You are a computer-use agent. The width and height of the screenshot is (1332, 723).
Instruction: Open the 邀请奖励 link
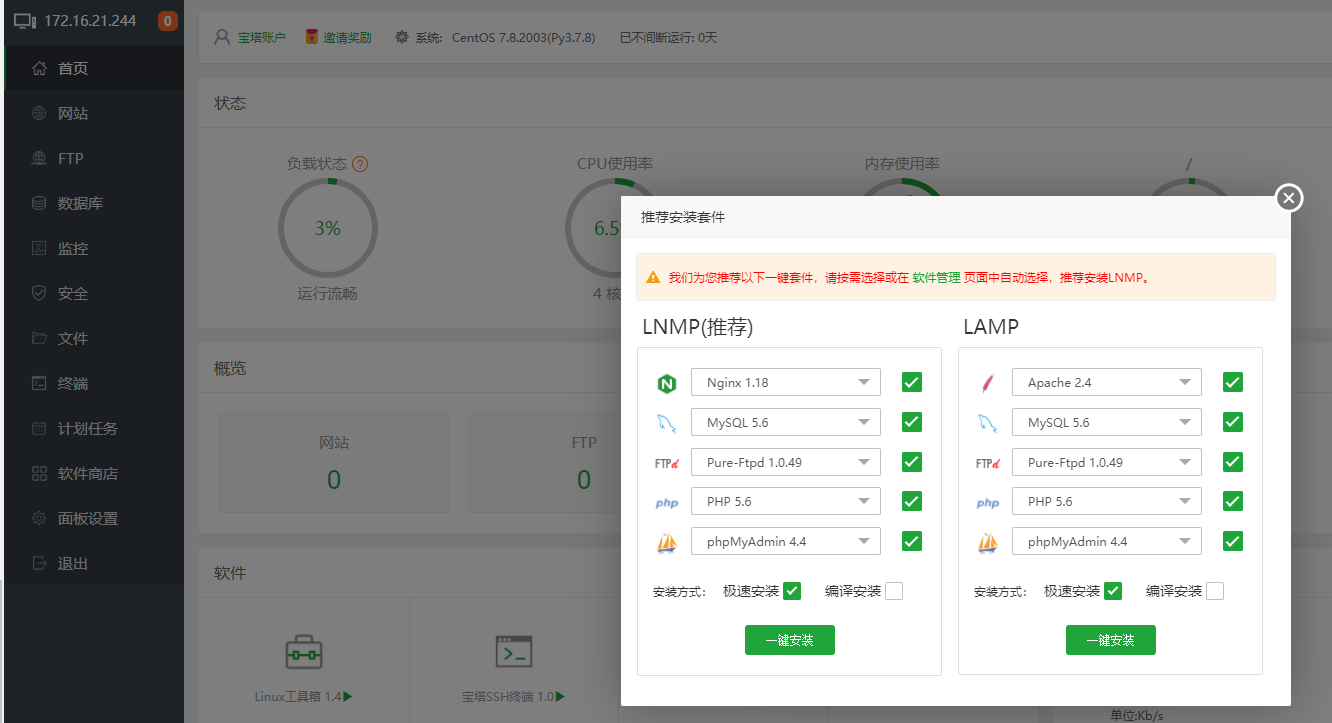(347, 37)
